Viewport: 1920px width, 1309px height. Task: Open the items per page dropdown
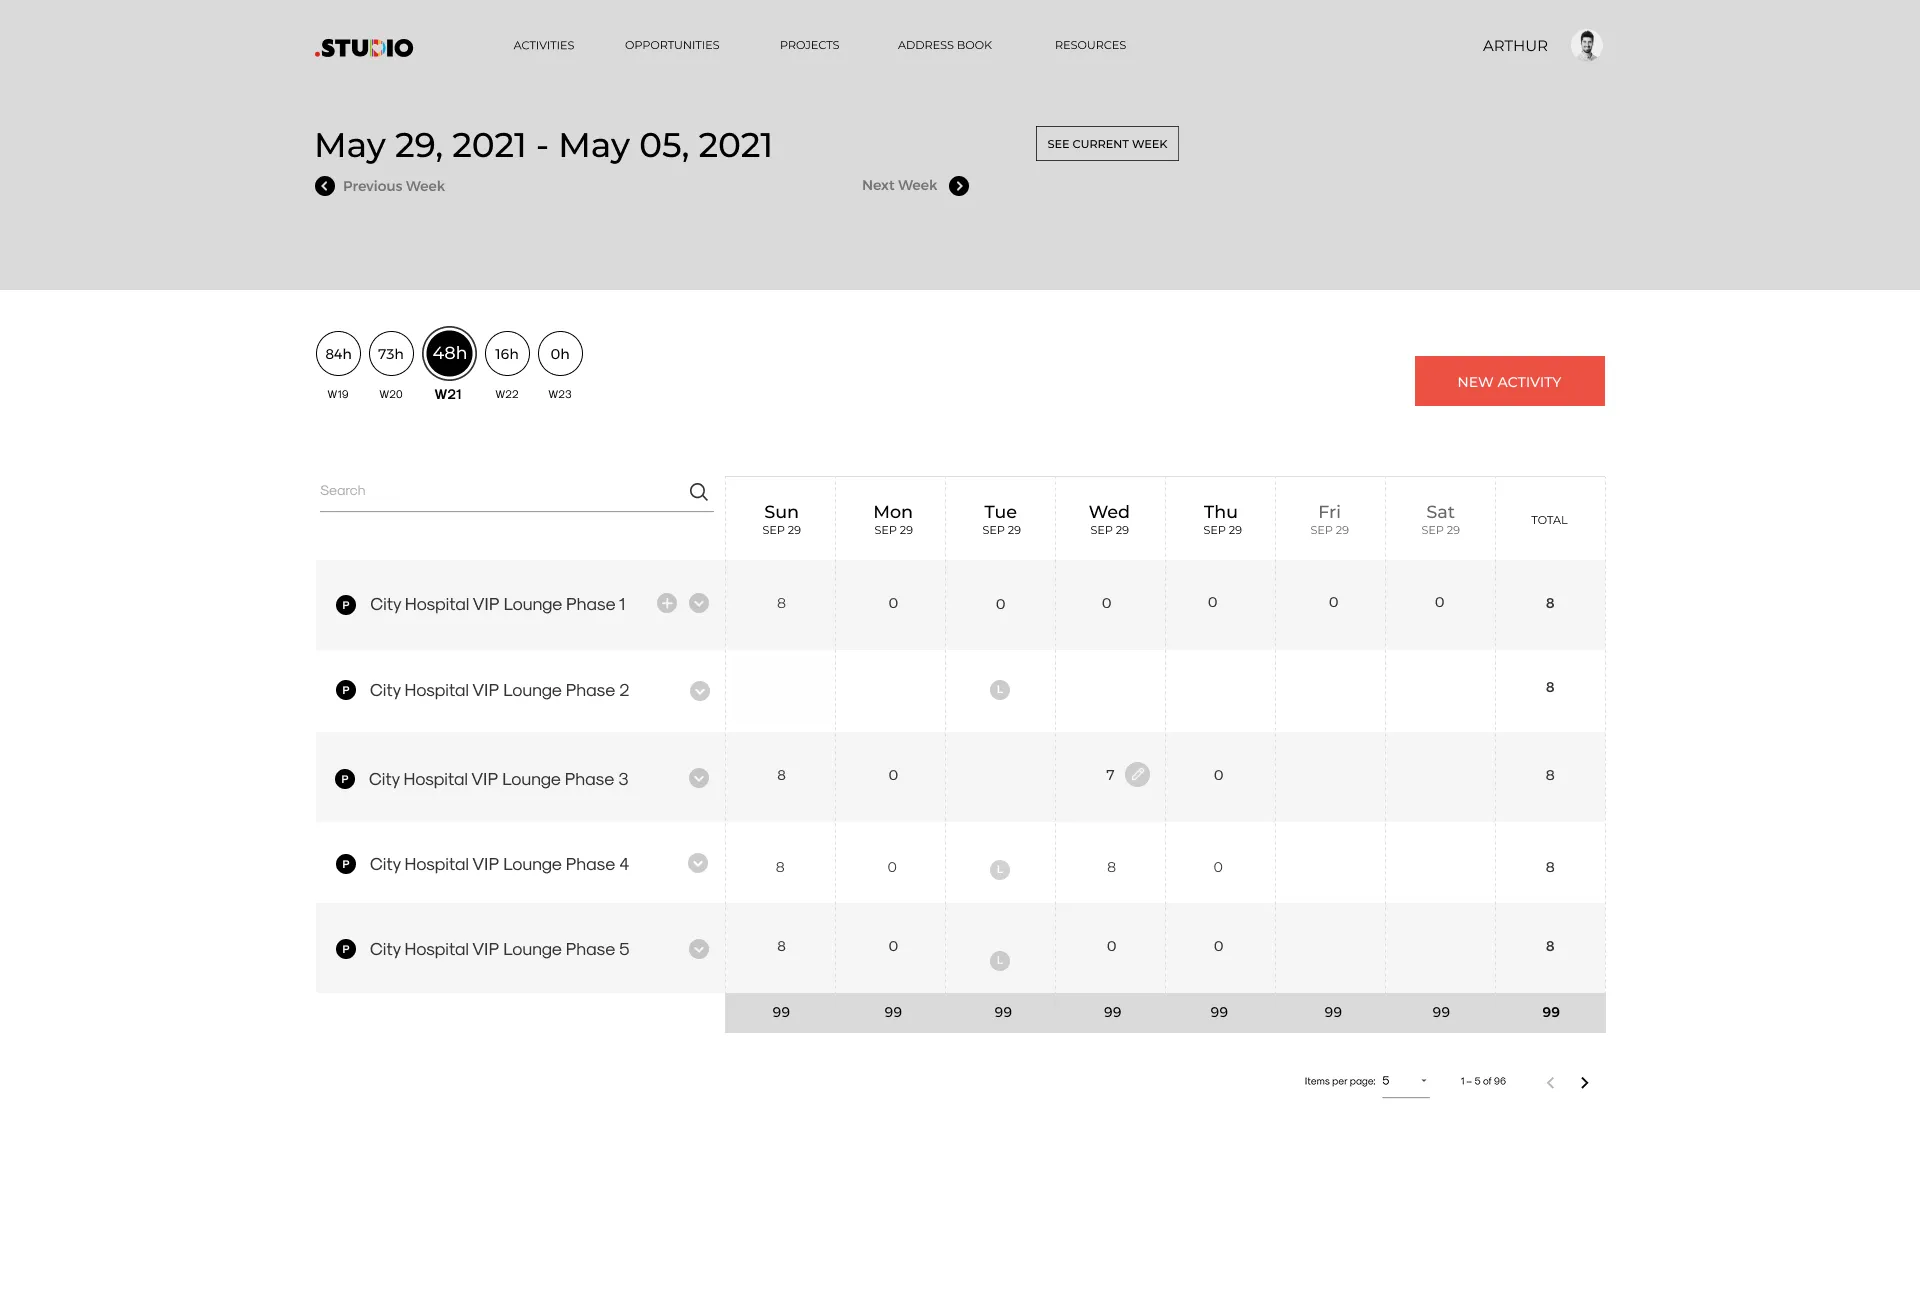pyautogui.click(x=1406, y=1081)
